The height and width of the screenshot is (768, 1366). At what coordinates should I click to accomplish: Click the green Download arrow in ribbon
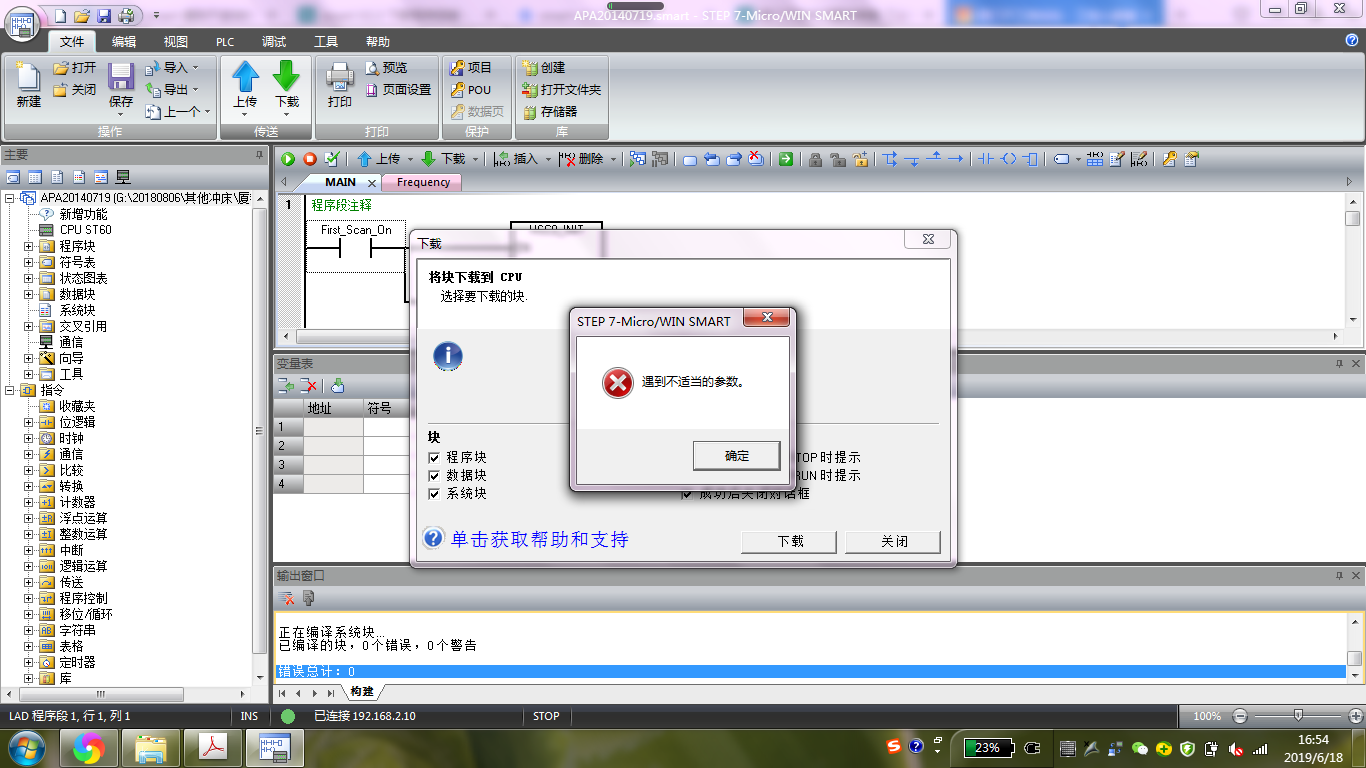[286, 78]
